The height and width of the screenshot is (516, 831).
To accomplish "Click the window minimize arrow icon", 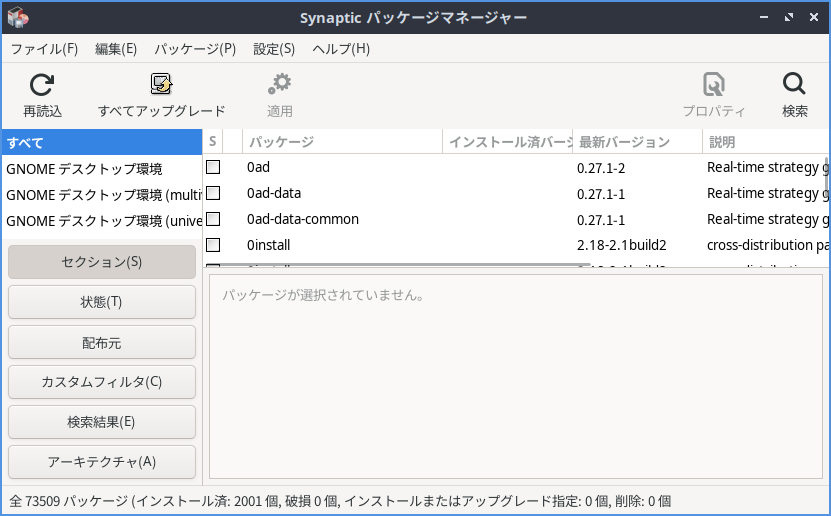I will [762, 18].
